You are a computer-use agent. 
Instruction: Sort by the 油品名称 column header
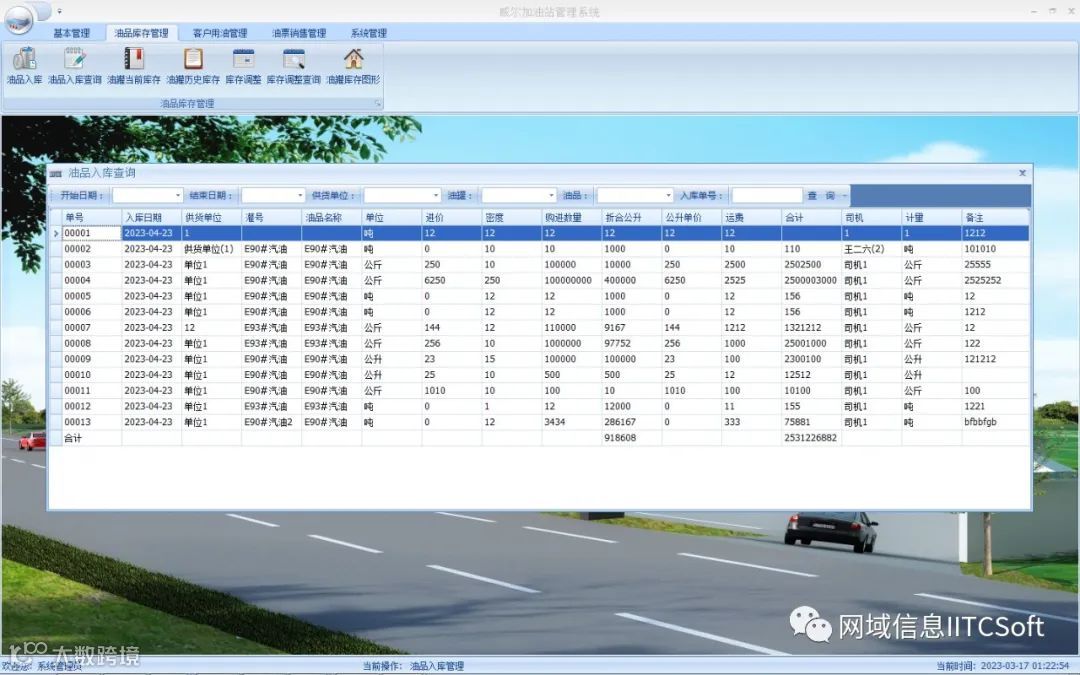(x=331, y=218)
